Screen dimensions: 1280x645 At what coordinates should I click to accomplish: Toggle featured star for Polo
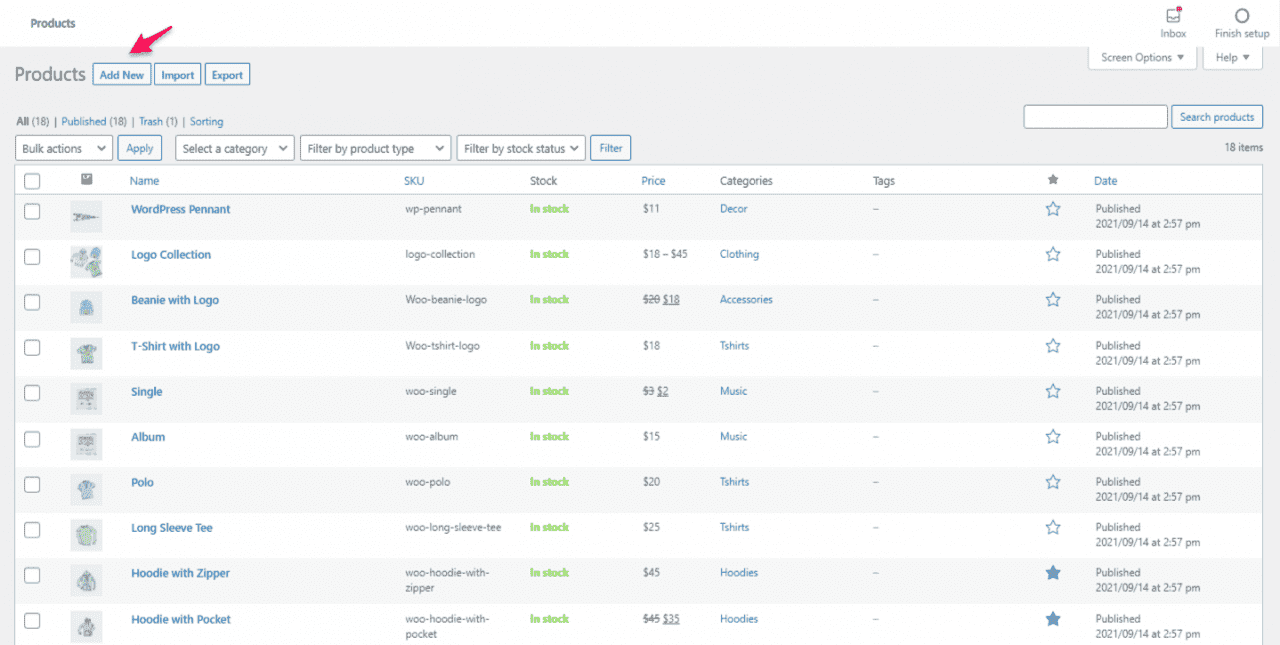point(1053,482)
